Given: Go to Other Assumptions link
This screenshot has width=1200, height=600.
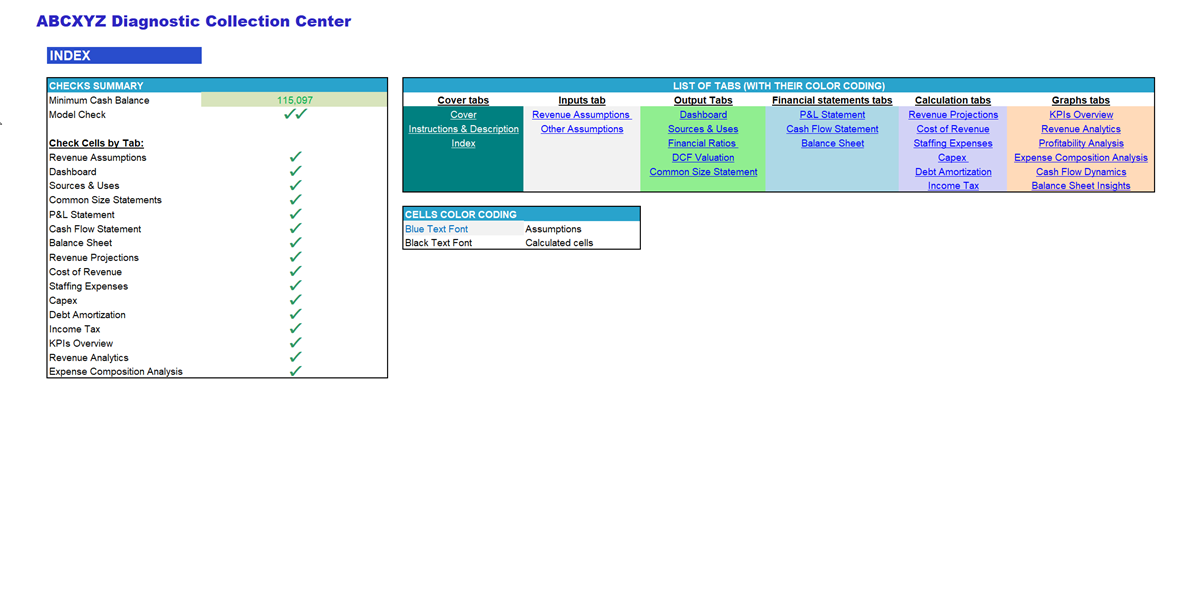Looking at the screenshot, I should pos(582,129).
